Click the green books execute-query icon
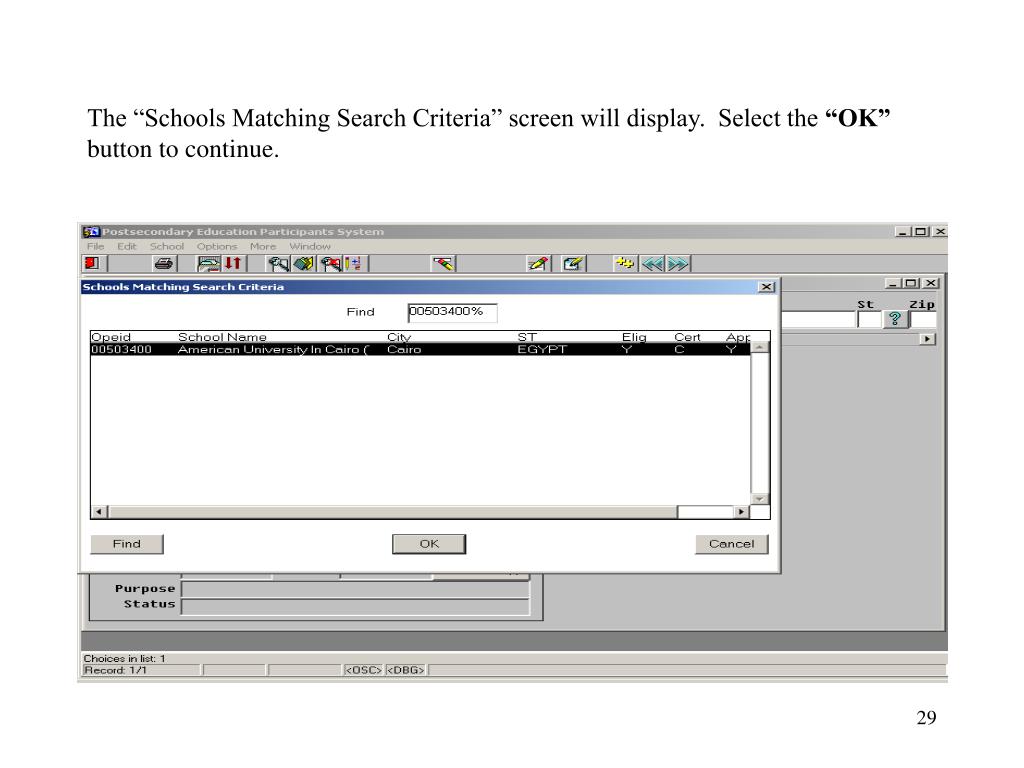1024x768 pixels. pyautogui.click(x=304, y=263)
